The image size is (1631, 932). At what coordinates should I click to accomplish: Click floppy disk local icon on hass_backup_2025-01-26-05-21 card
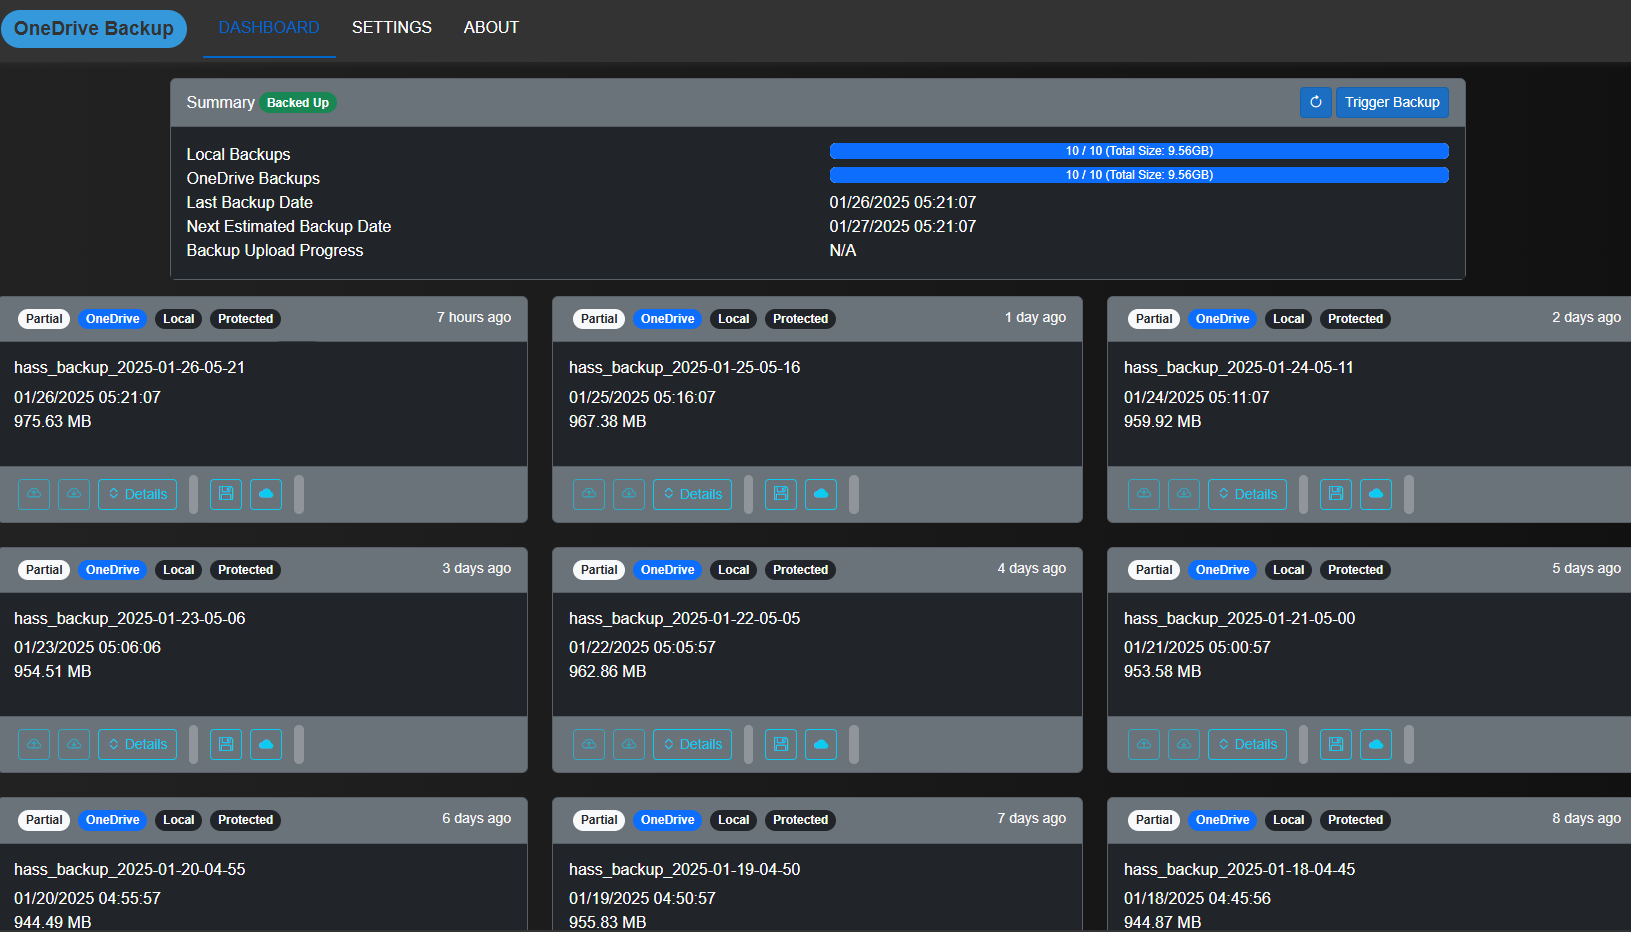coord(226,494)
